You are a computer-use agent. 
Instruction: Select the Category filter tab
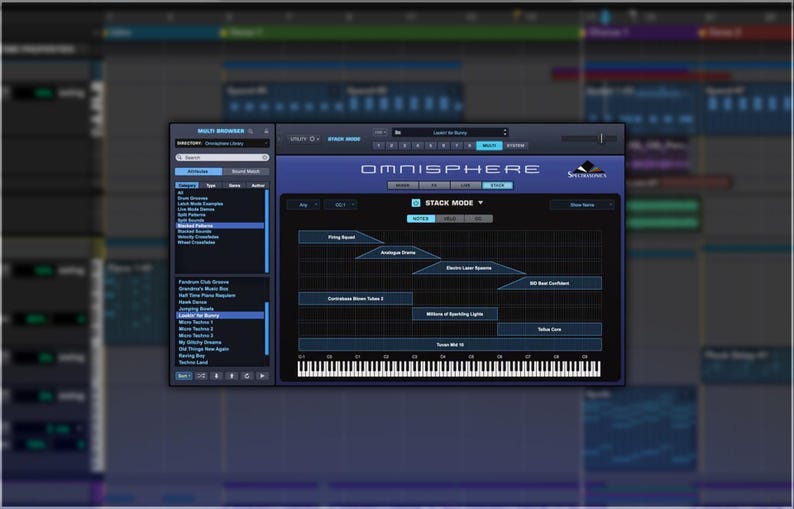(187, 185)
